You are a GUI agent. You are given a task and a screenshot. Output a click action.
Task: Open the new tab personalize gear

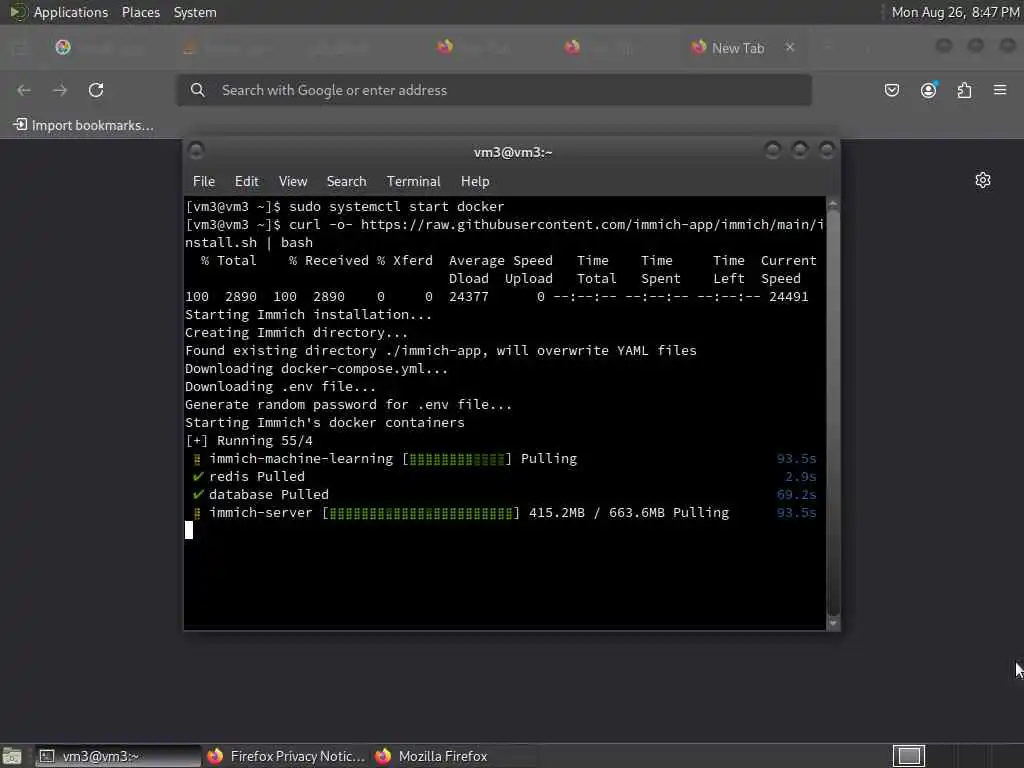pos(983,180)
